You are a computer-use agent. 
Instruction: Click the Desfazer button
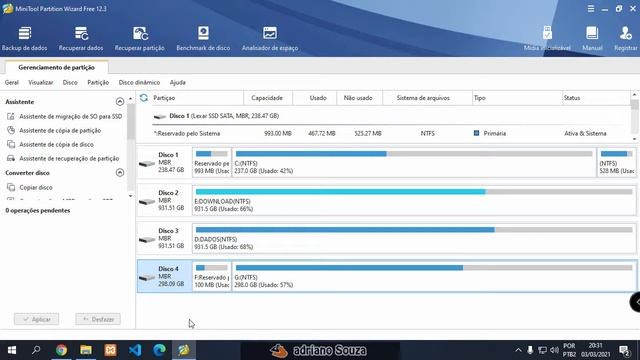[98, 319]
